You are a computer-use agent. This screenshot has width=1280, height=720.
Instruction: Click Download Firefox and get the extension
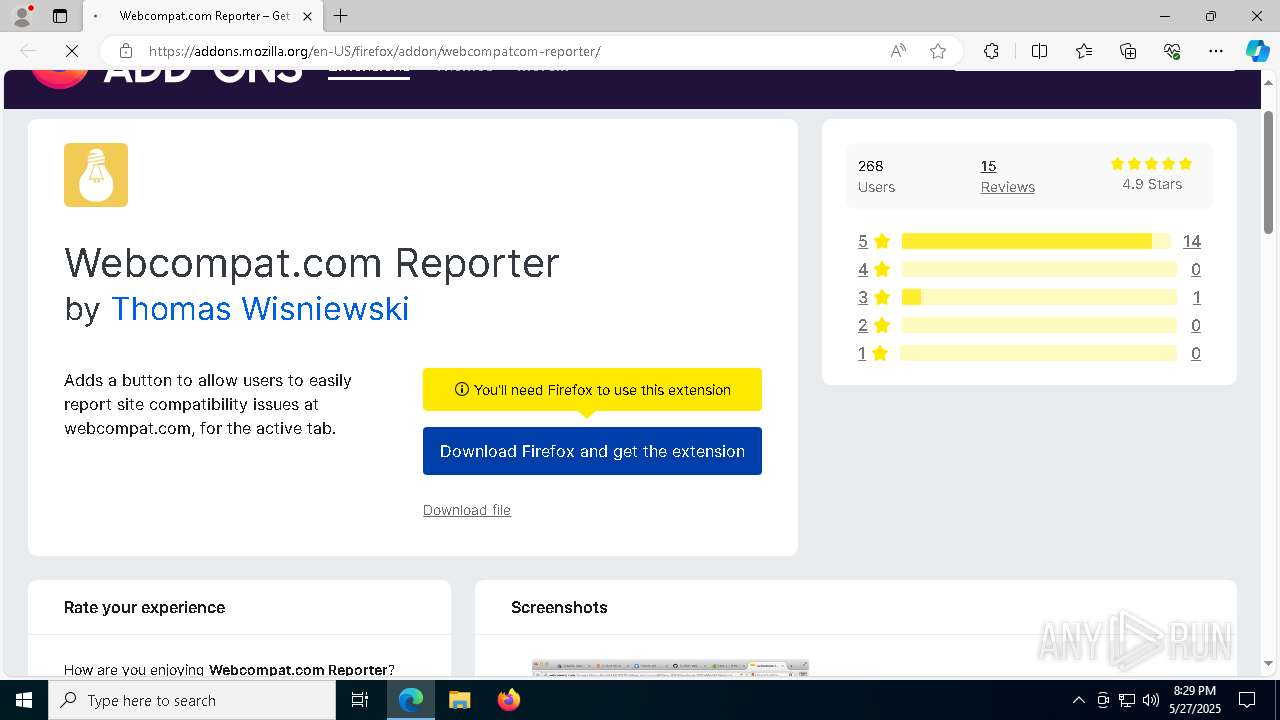click(592, 451)
